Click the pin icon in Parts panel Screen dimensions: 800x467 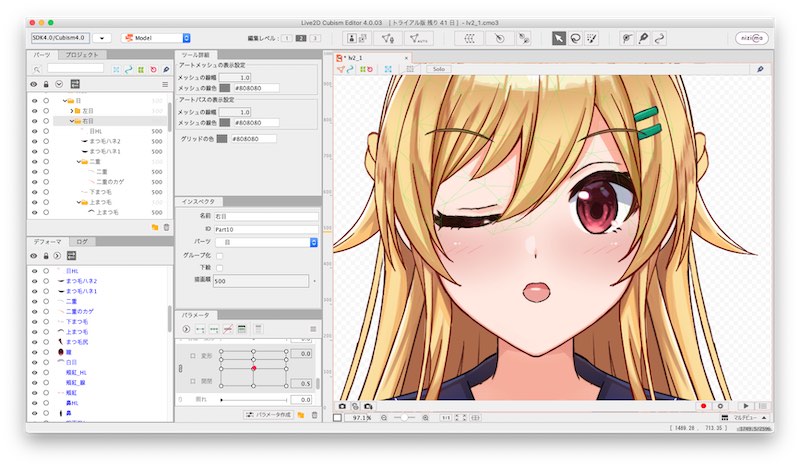coord(166,69)
